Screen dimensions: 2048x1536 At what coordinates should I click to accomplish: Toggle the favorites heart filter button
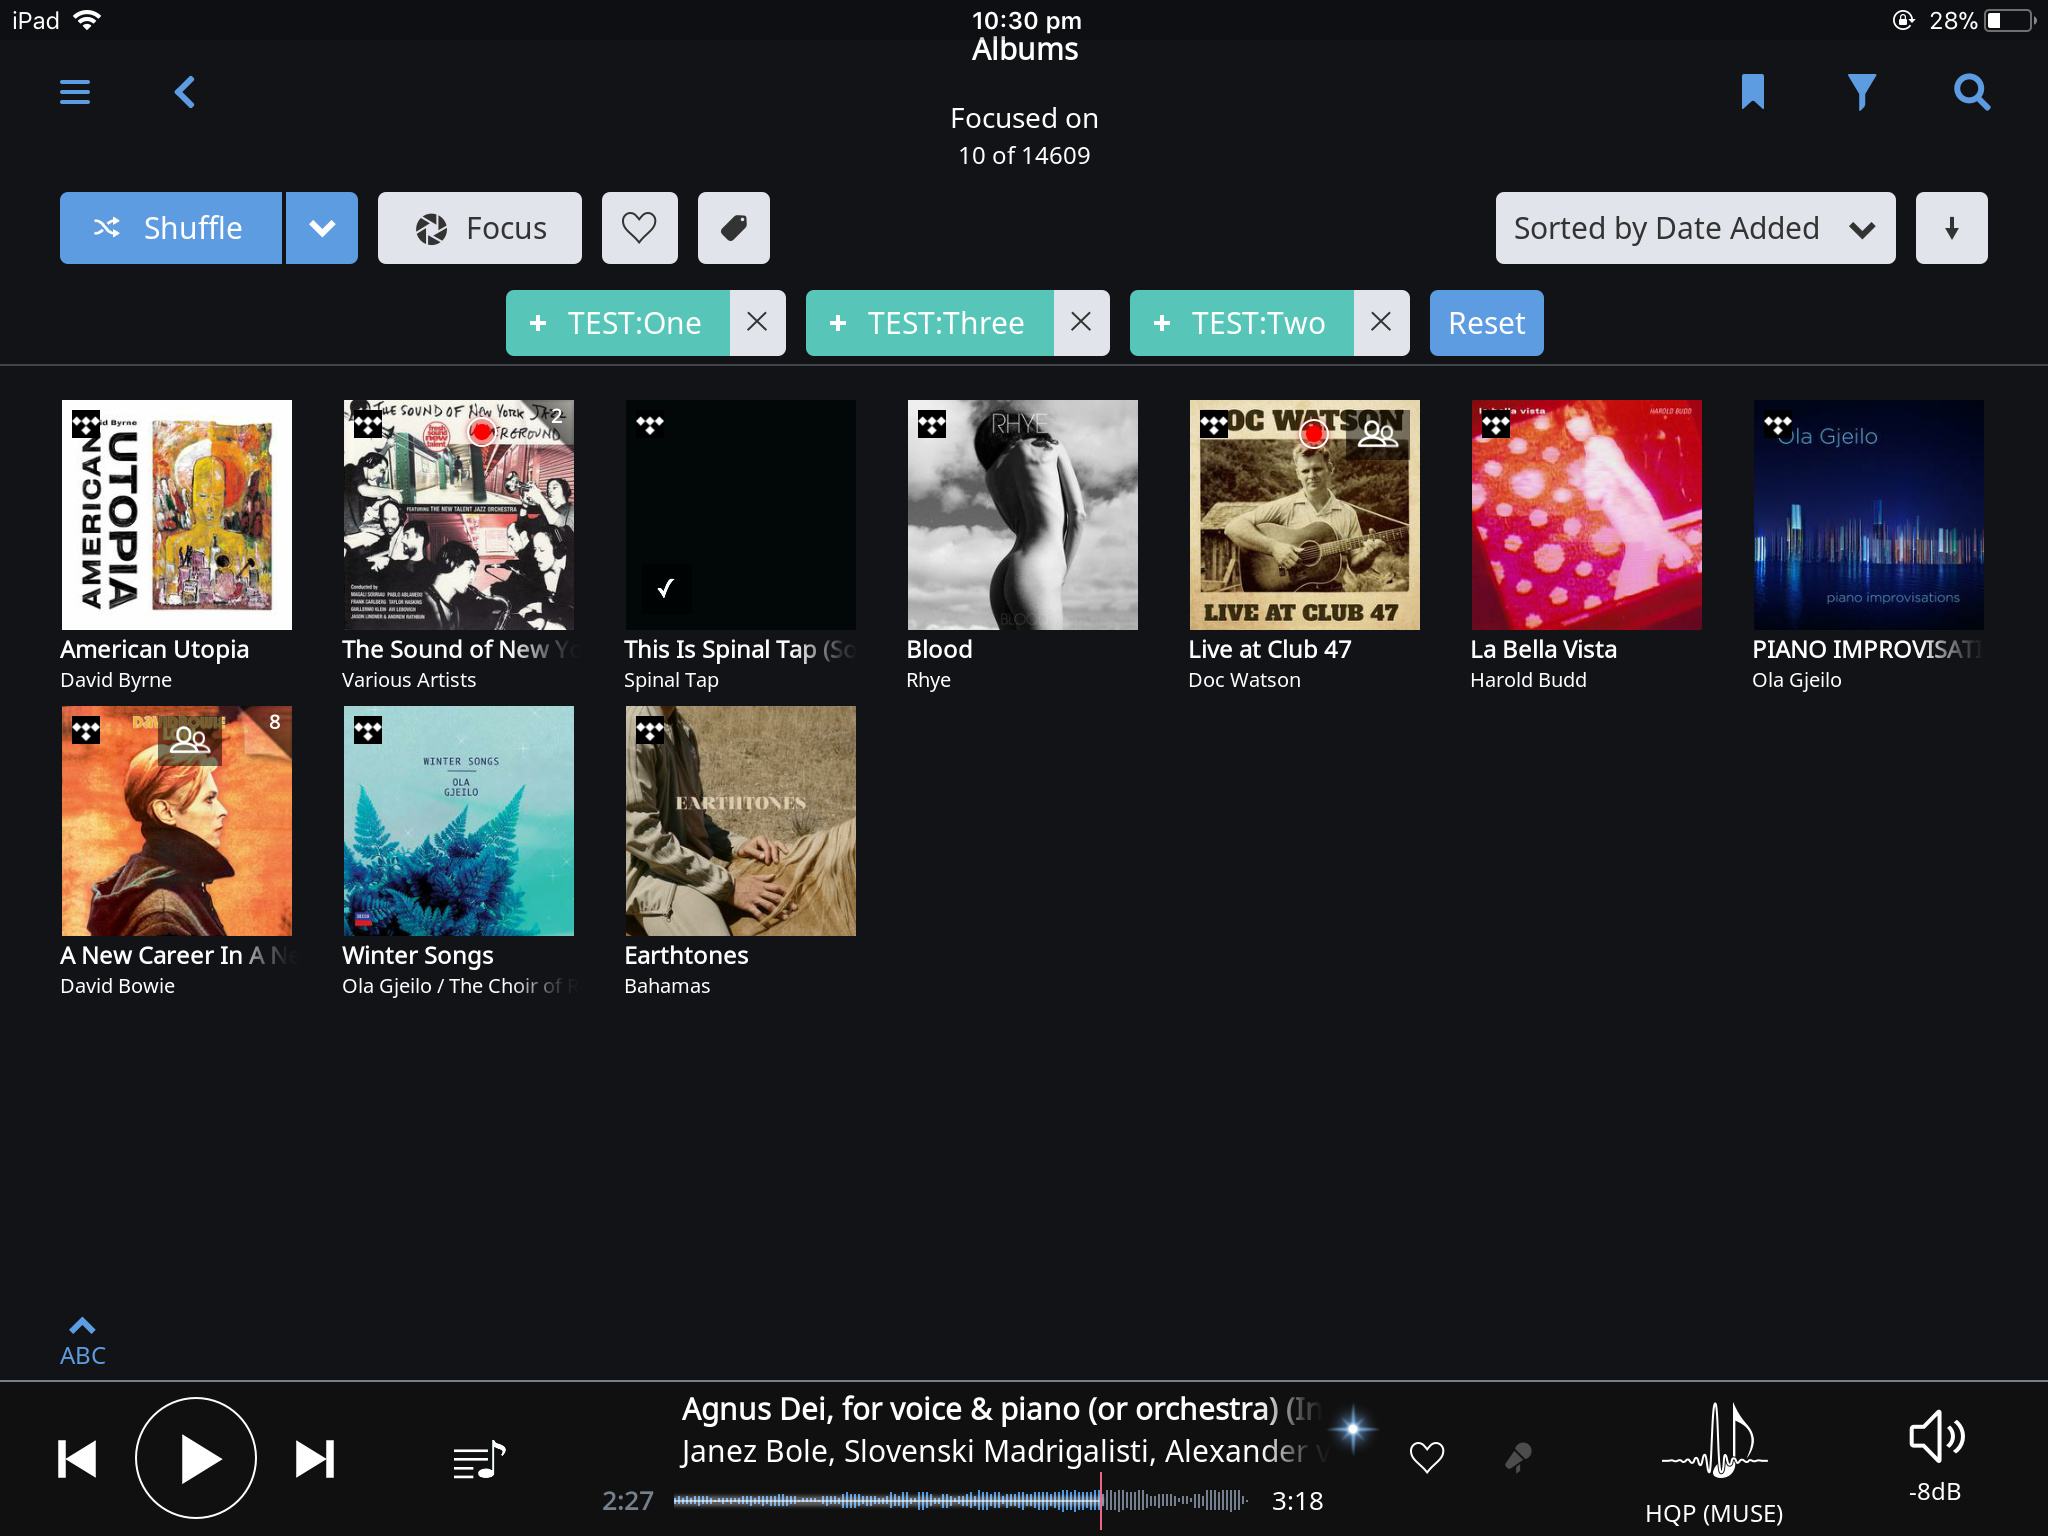(639, 228)
